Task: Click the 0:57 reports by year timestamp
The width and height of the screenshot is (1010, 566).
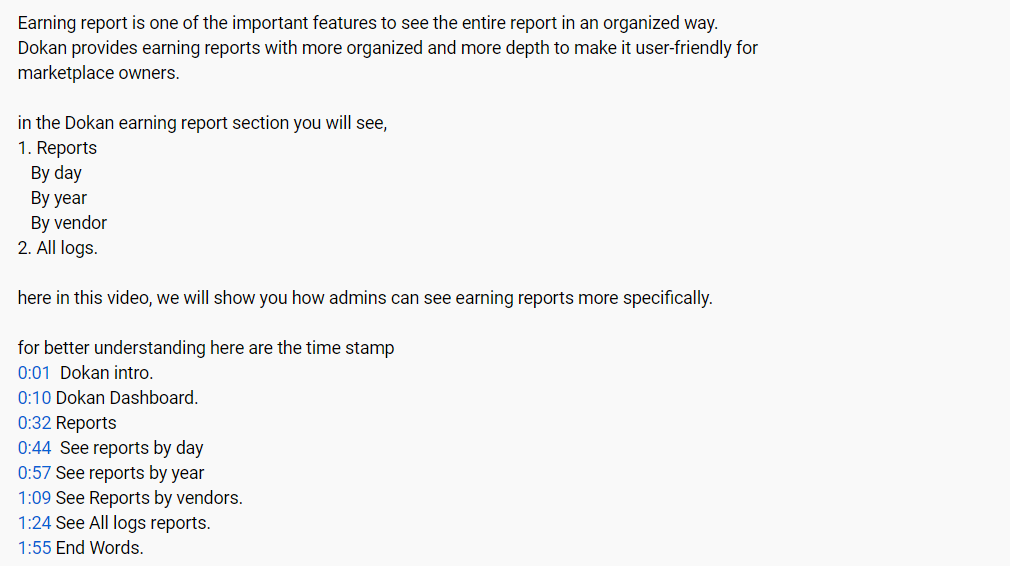Action: click(34, 473)
